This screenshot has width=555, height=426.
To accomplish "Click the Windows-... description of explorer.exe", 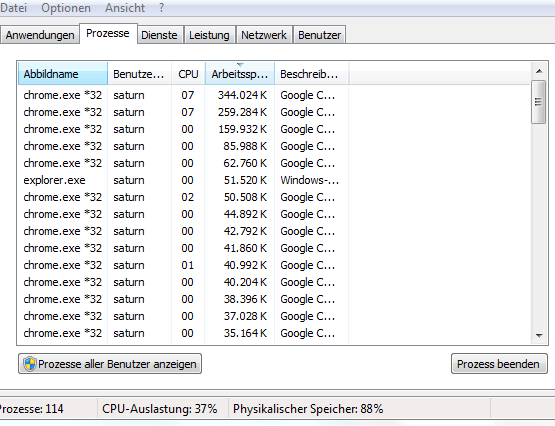I will [x=309, y=180].
